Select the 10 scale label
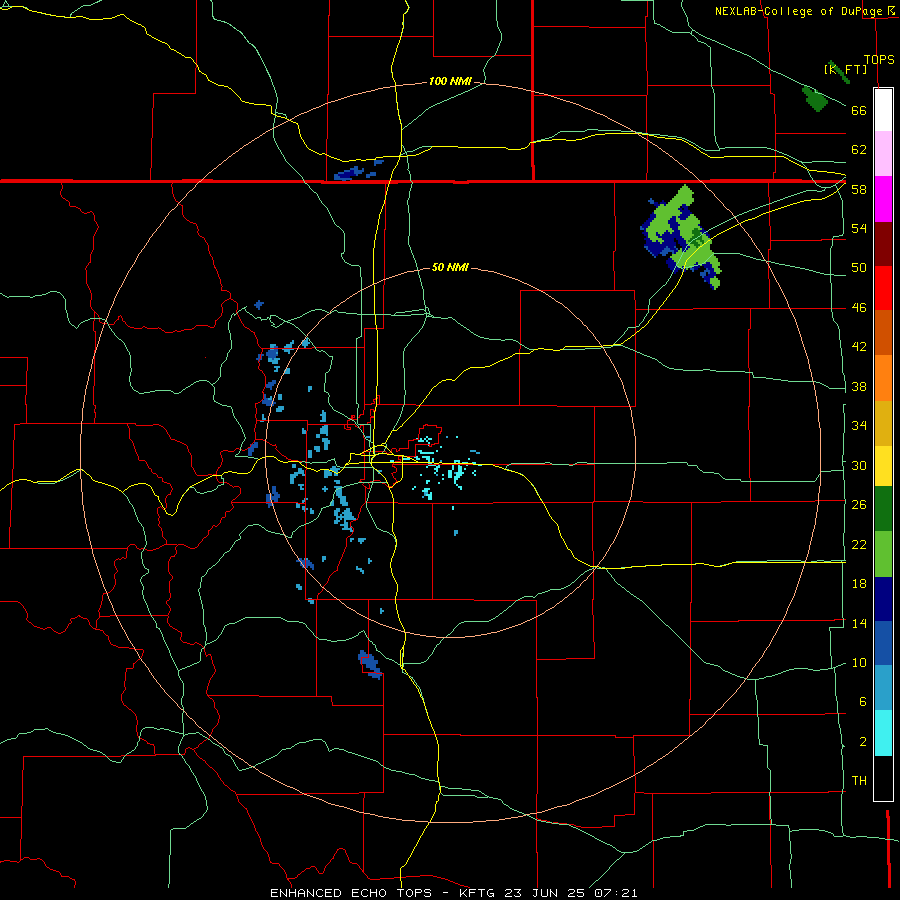Screen dimensions: 900x900 click(859, 662)
